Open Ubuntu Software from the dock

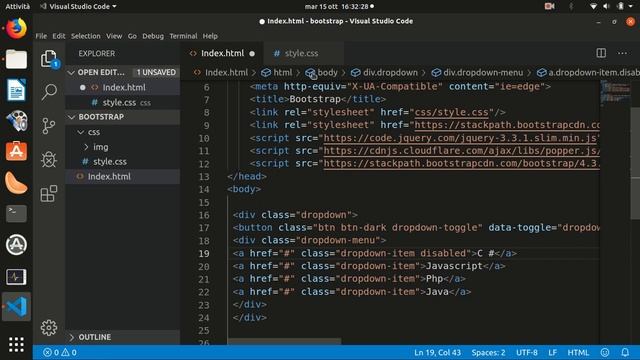16,151
